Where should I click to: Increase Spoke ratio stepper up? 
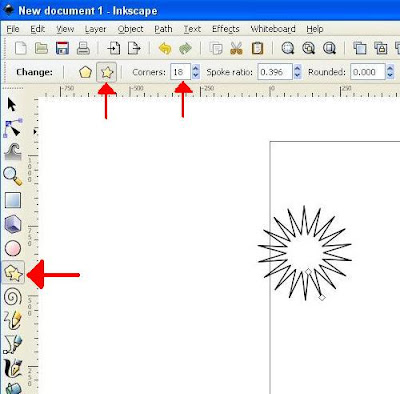tap(298, 68)
